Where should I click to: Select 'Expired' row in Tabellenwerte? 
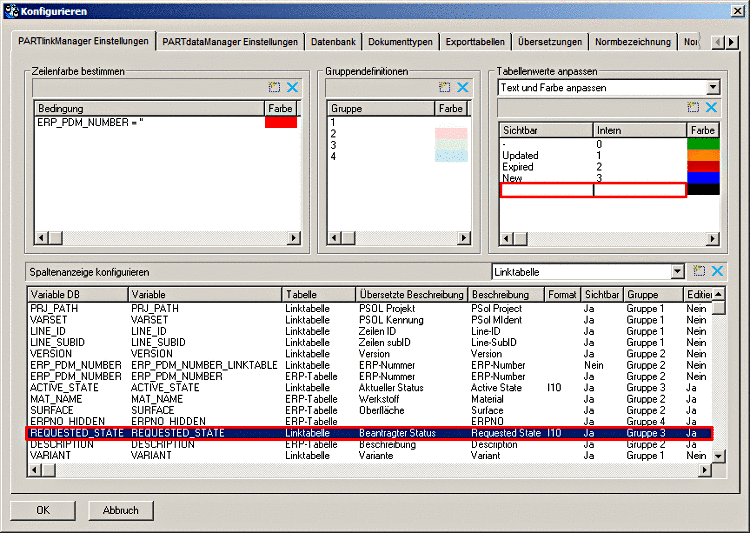(x=610, y=167)
